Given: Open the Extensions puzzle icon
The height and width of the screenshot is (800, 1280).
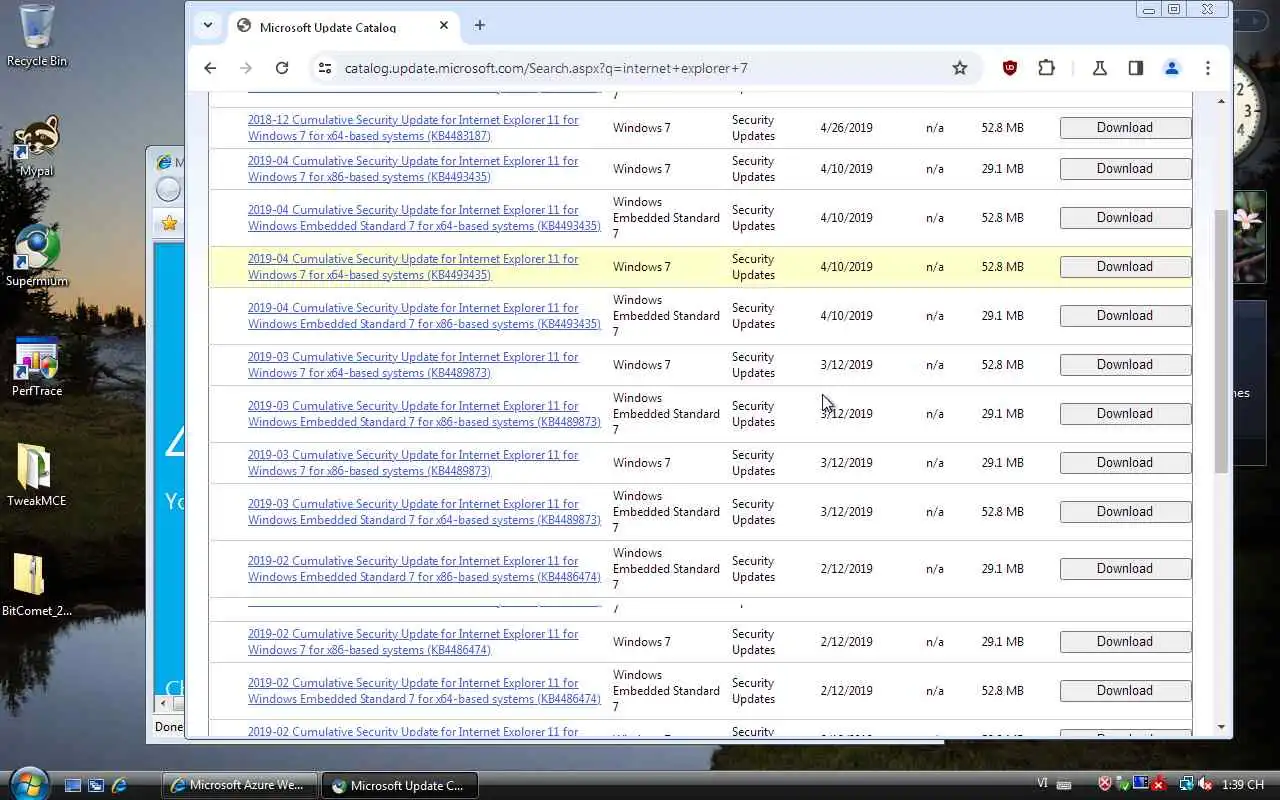Looking at the screenshot, I should click(x=1046, y=68).
